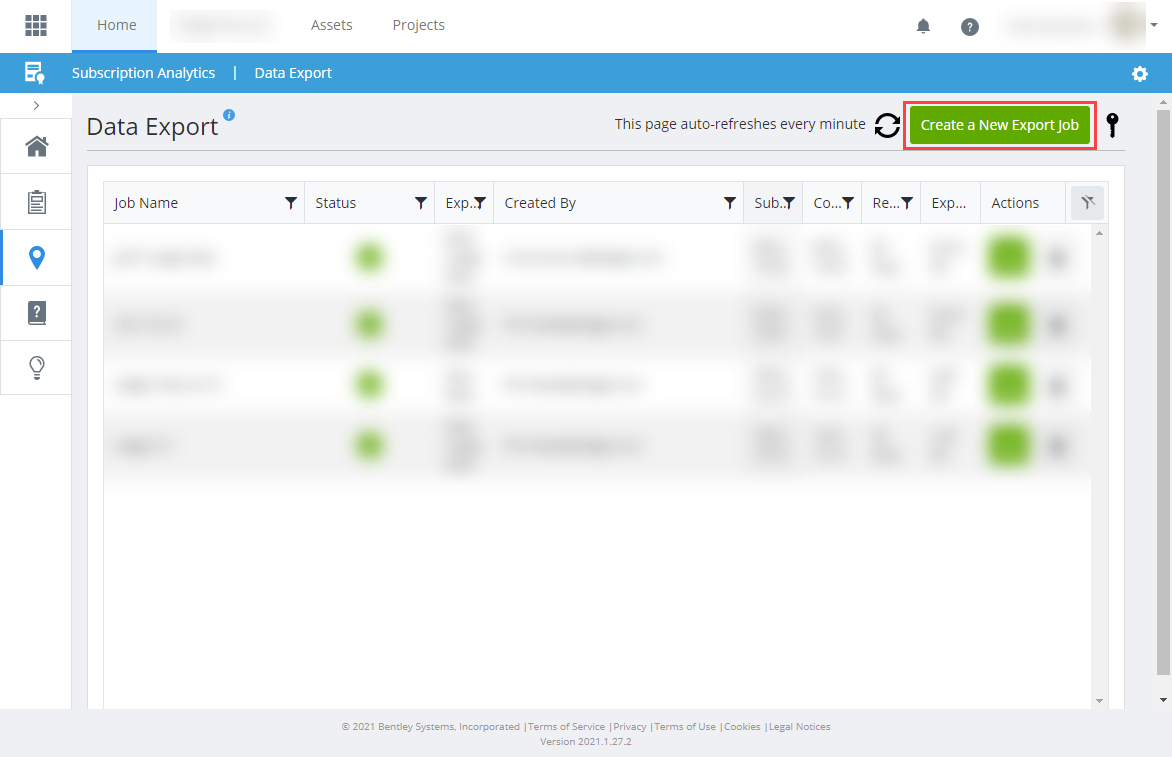Screen dimensions: 1172x757
Task: Click the notifications bell icon
Action: pos(923,27)
